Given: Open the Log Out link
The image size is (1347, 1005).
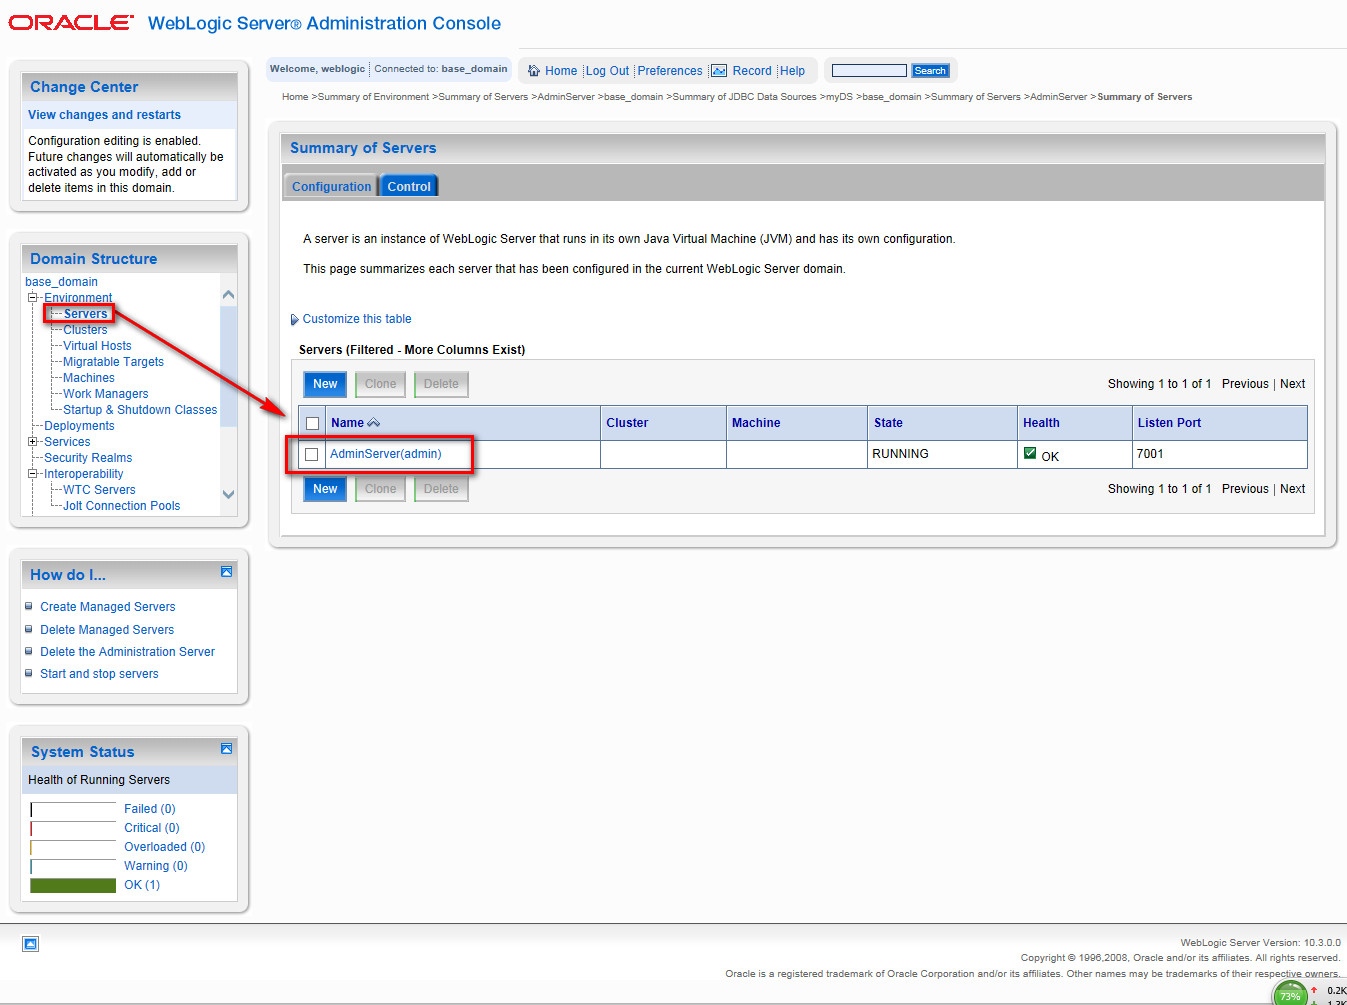Looking at the screenshot, I should click(607, 71).
